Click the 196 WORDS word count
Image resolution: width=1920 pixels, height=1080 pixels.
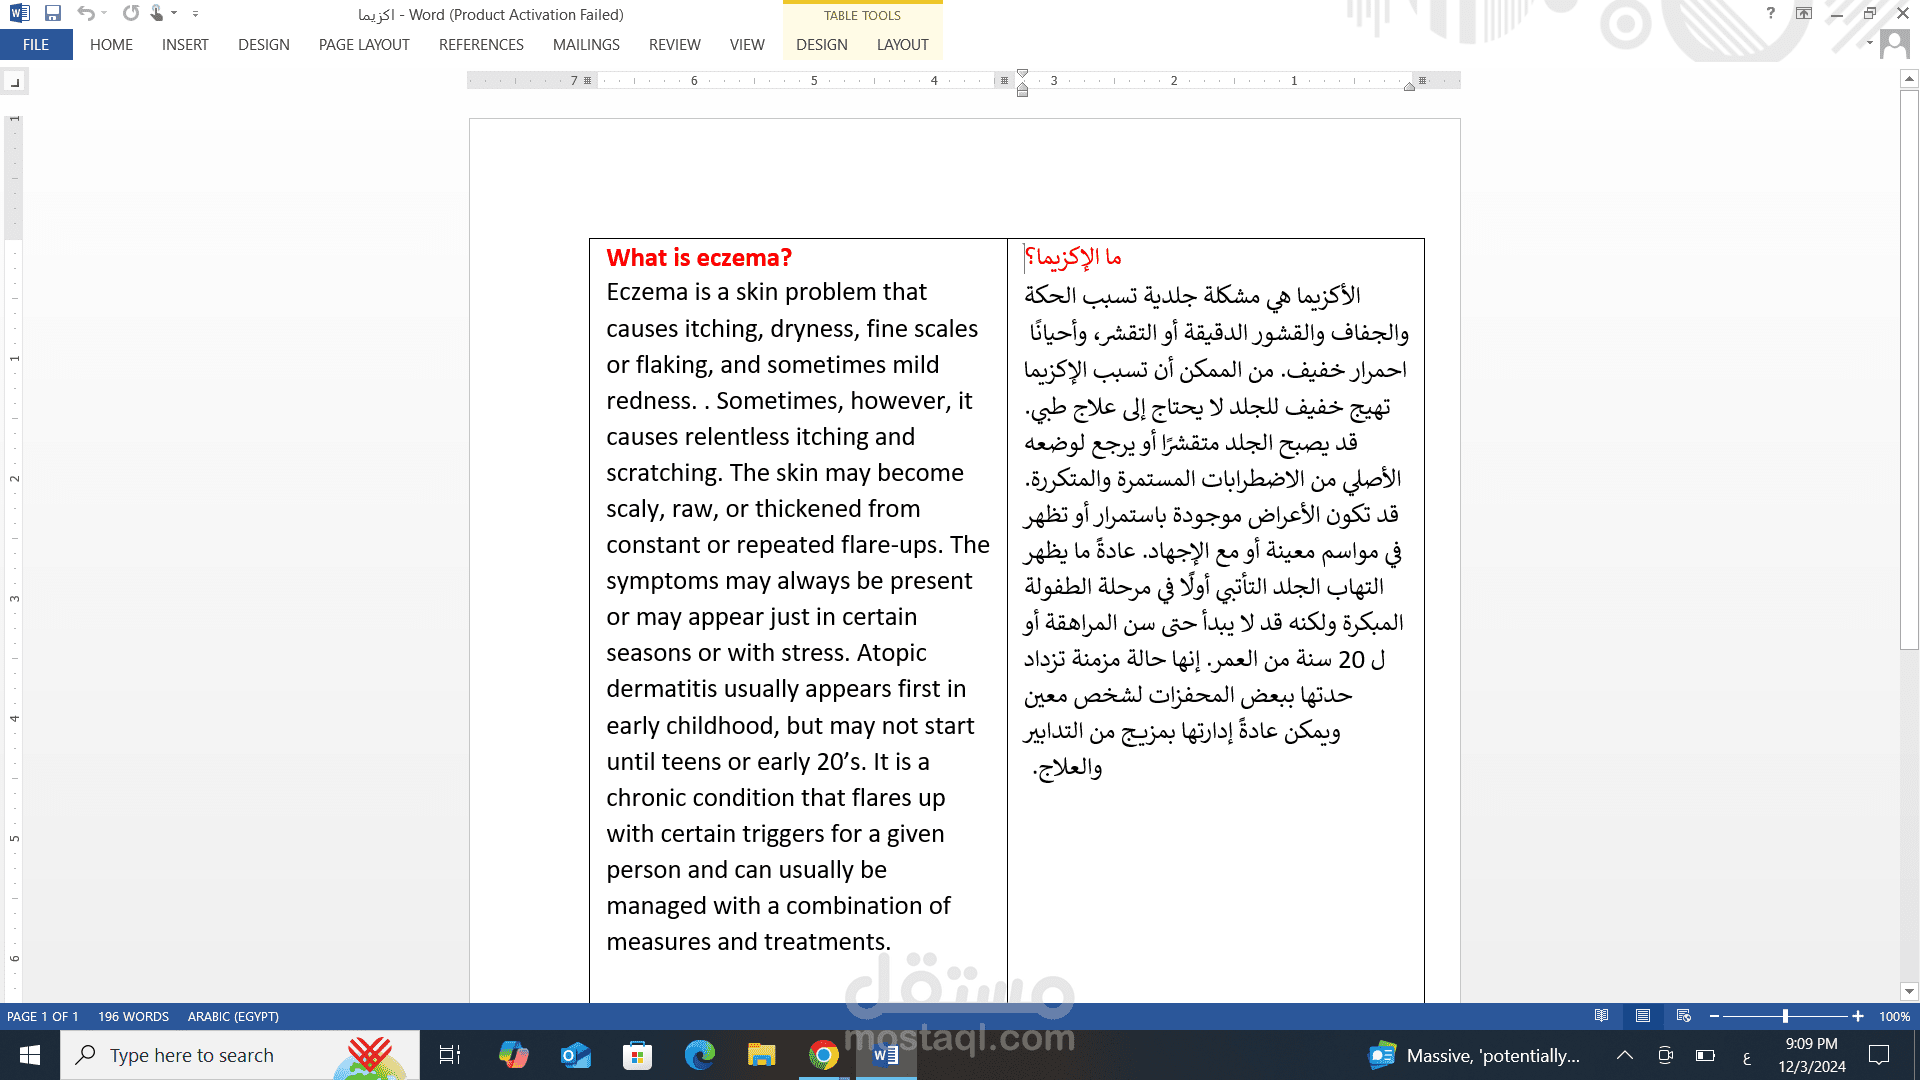pyautogui.click(x=133, y=1016)
